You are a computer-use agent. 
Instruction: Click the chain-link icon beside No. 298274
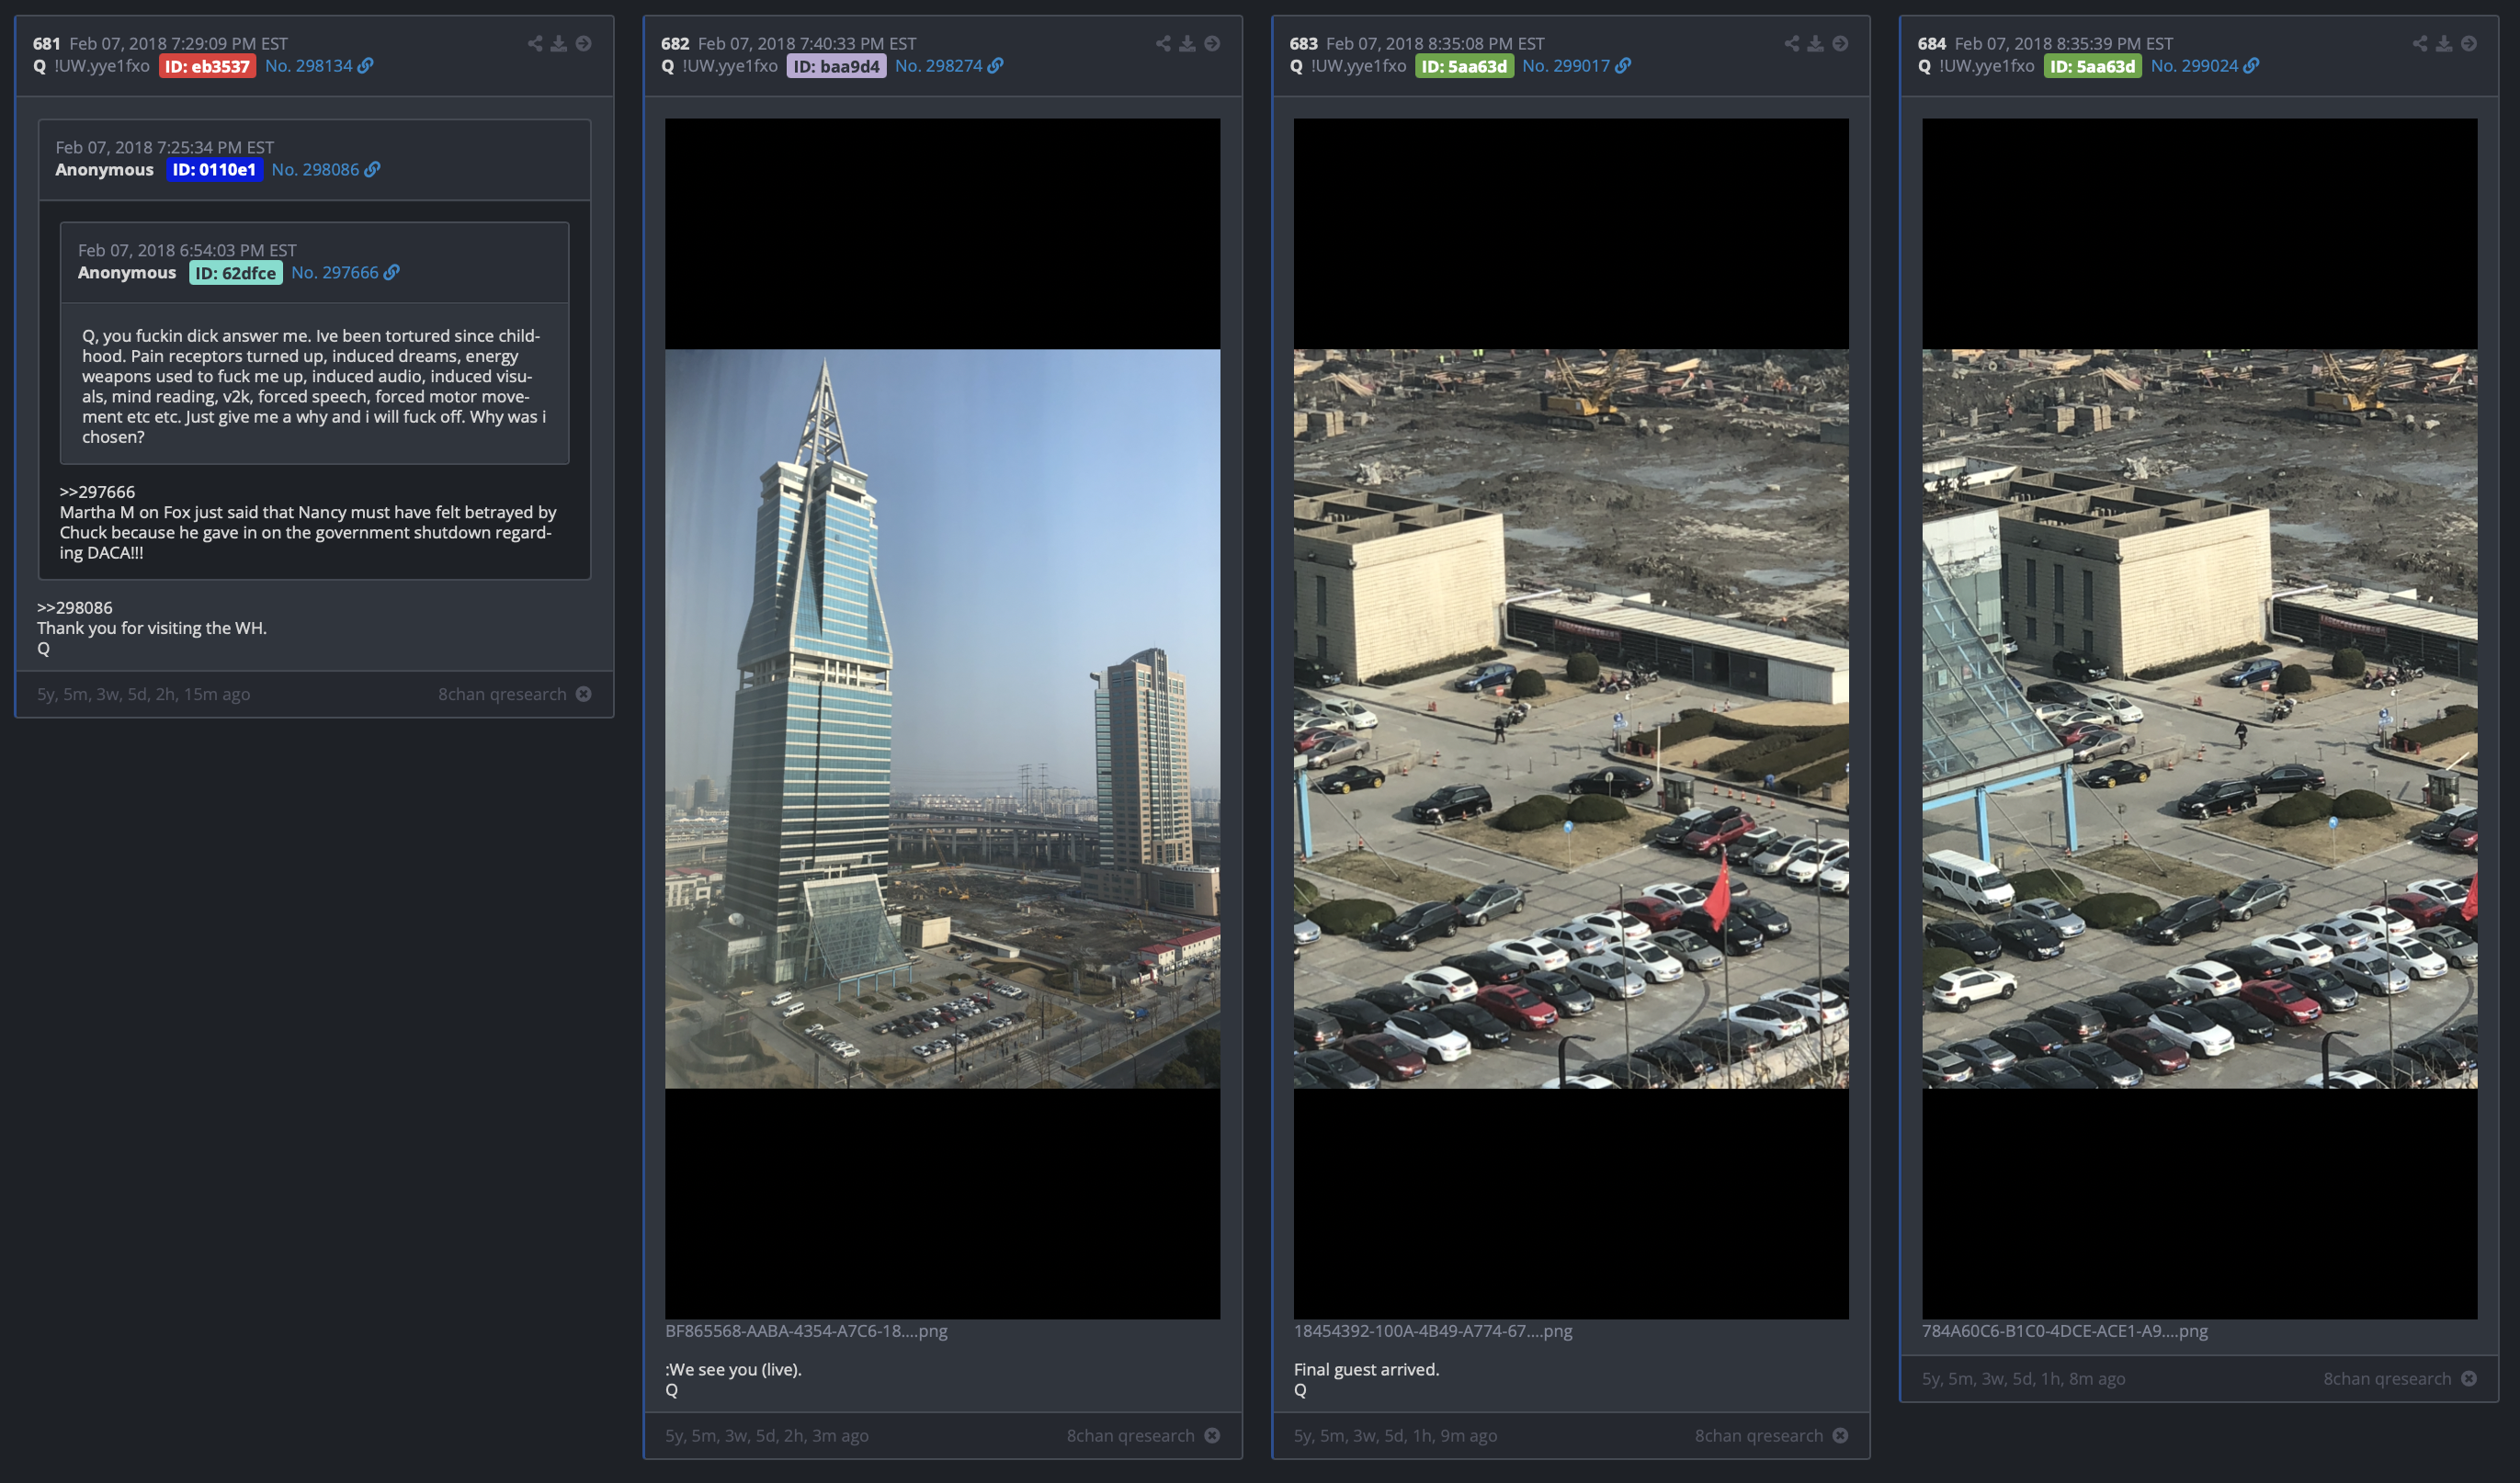coord(996,65)
